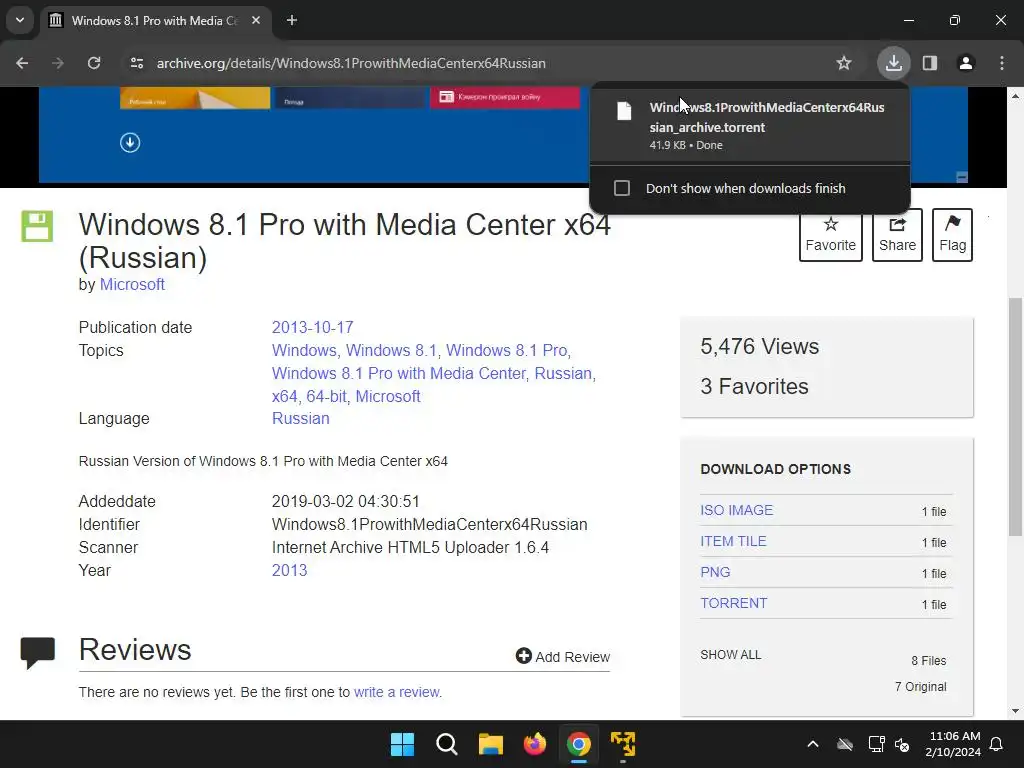The width and height of the screenshot is (1024, 768).
Task: Click 'write a review' link
Action: click(396, 692)
